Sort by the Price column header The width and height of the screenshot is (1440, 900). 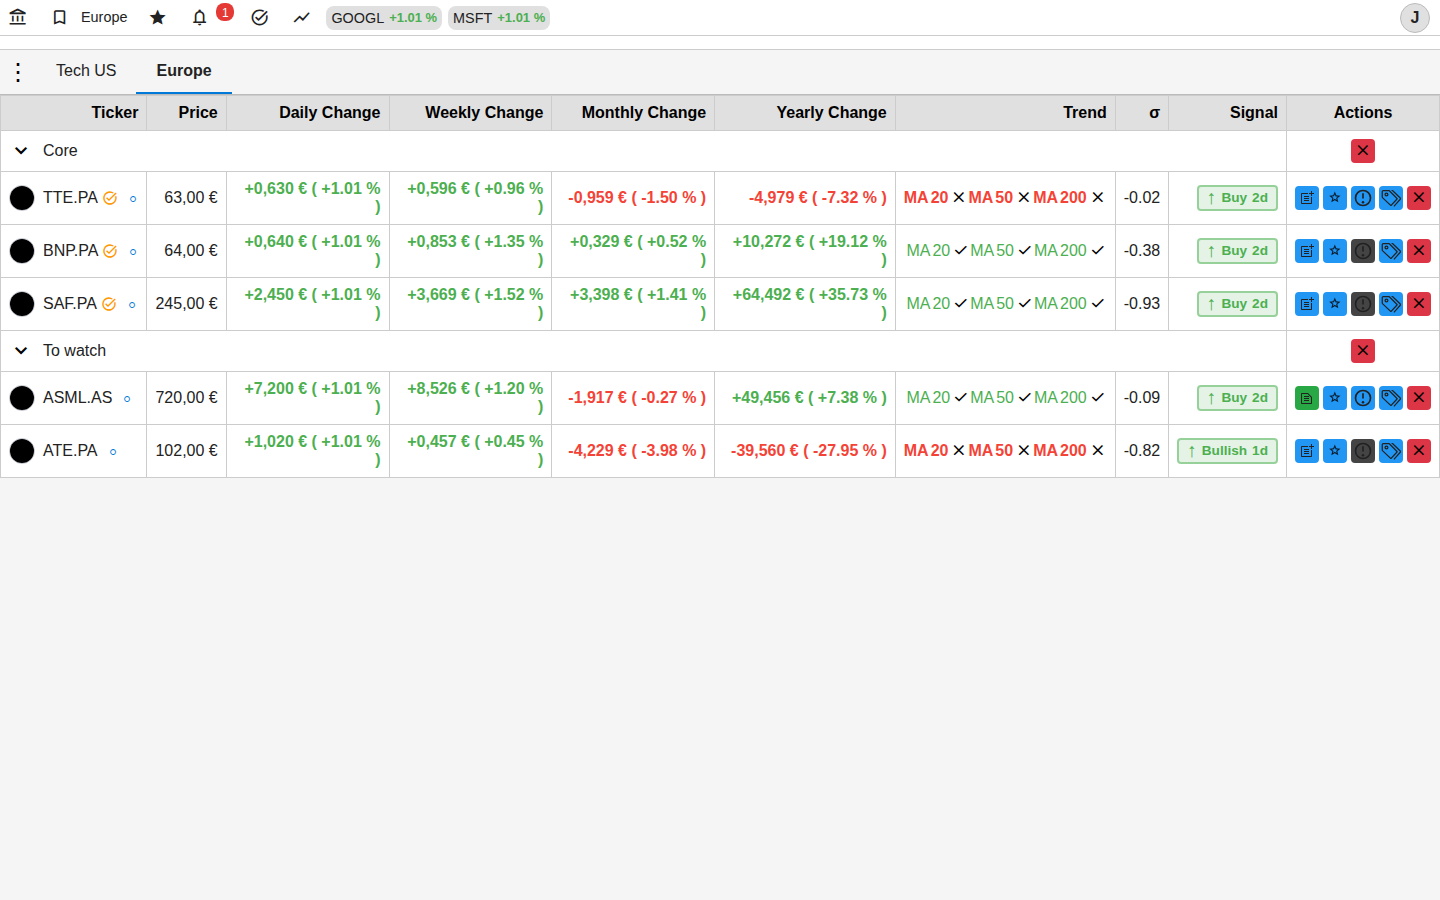click(x=187, y=113)
